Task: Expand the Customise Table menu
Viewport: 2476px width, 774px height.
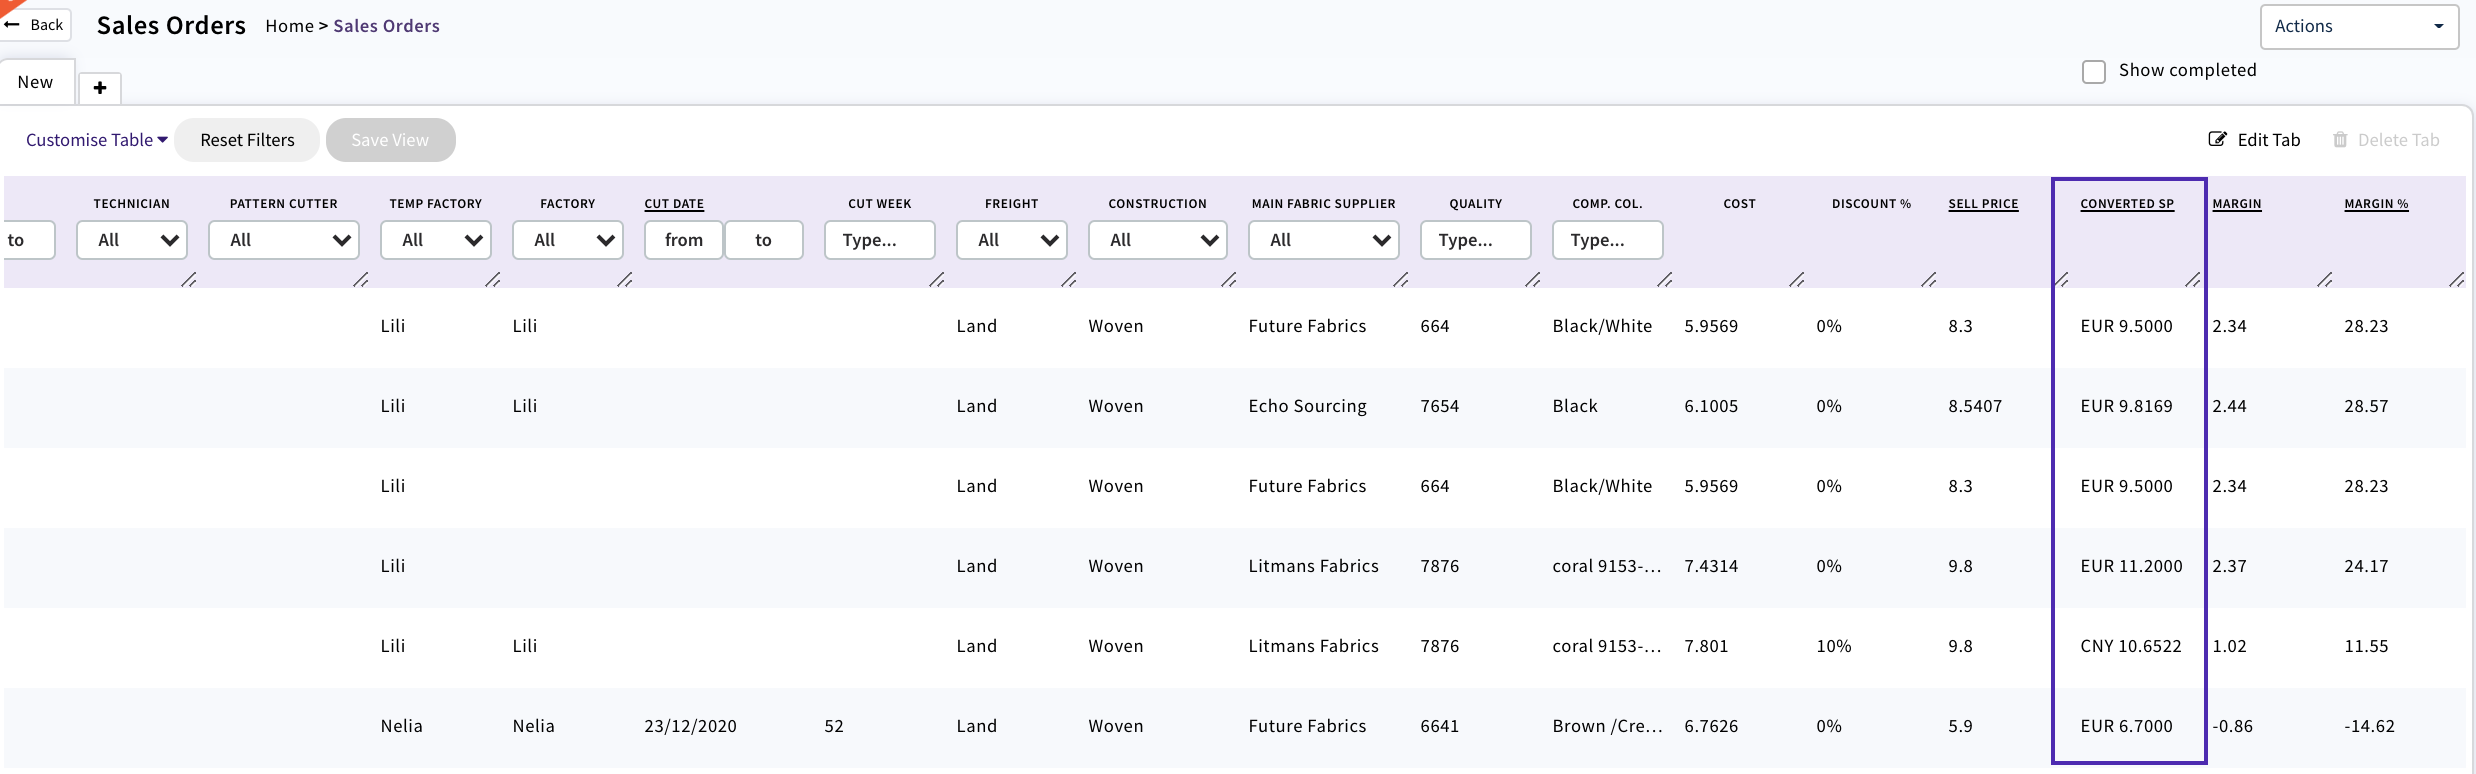Action: (x=96, y=140)
